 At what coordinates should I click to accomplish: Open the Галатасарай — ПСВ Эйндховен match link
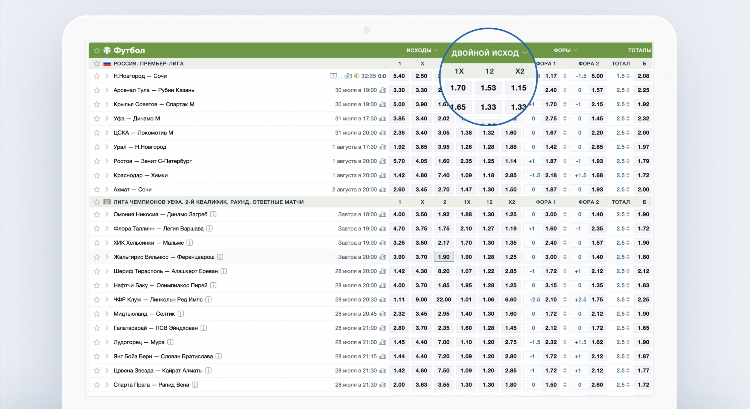(155, 328)
